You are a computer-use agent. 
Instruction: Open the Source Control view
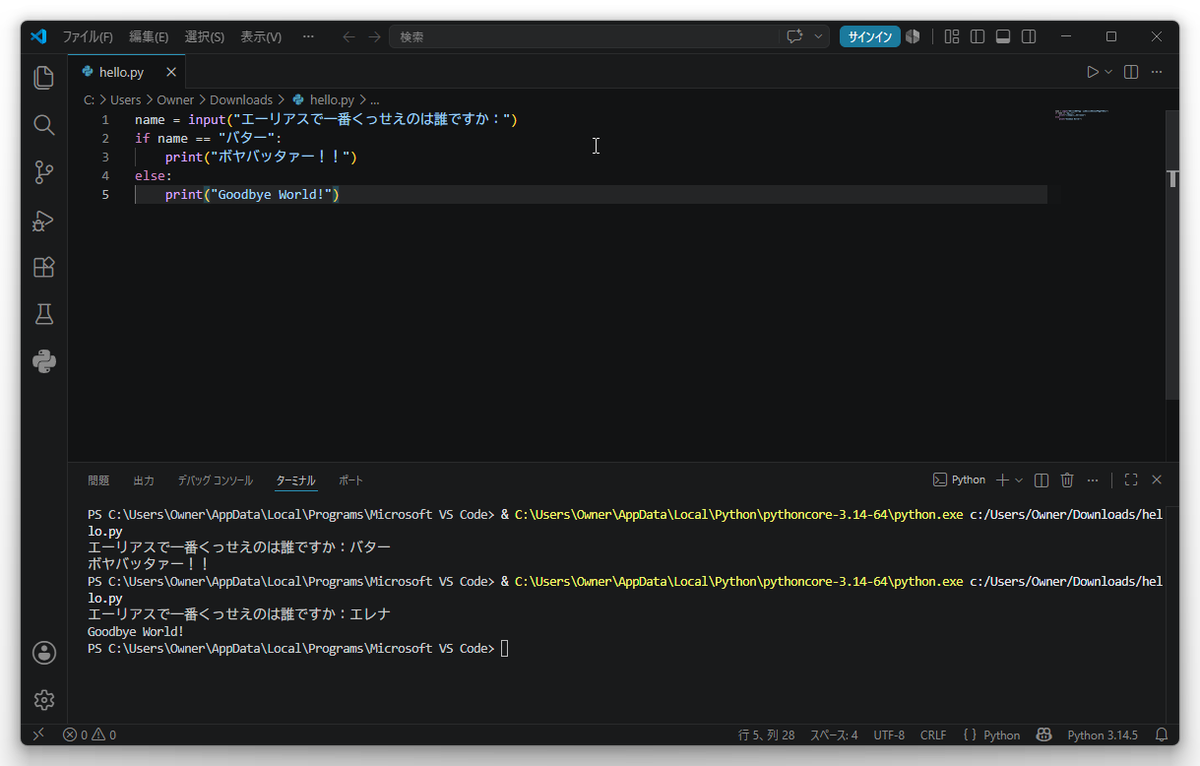point(44,172)
